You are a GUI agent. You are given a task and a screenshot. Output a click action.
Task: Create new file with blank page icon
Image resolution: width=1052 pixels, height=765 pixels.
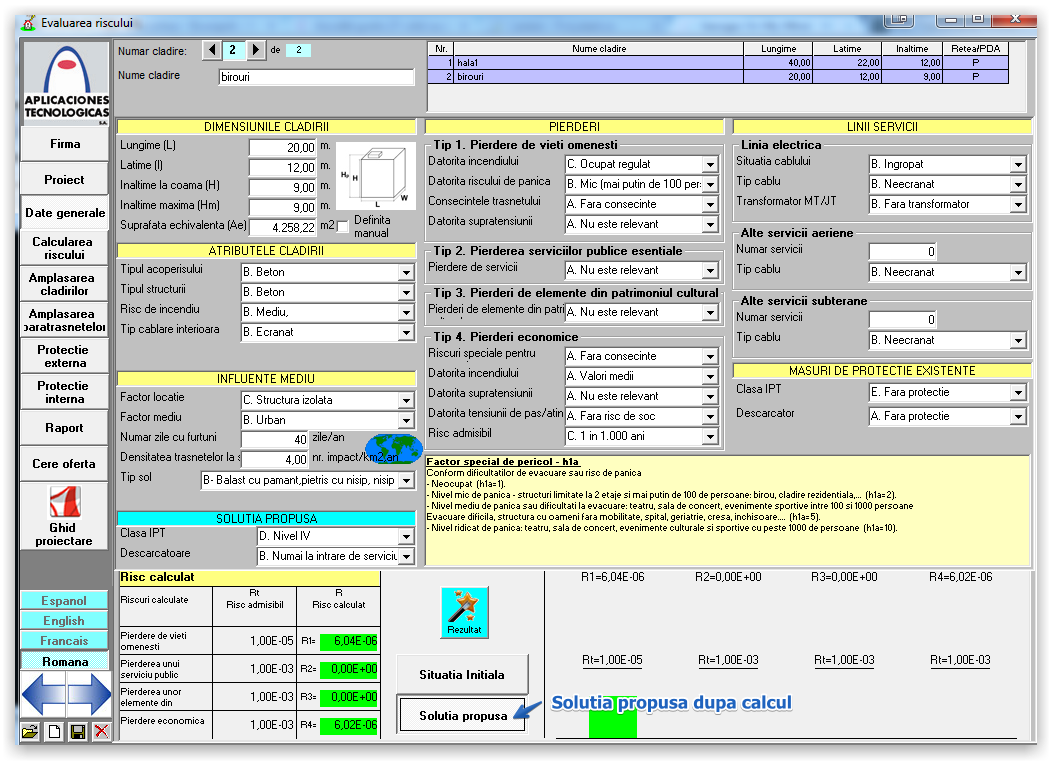tap(54, 731)
